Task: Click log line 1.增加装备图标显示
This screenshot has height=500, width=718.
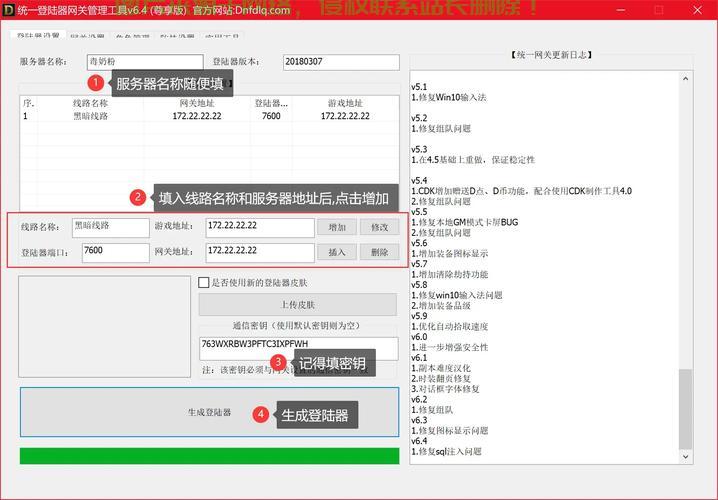Action: [450, 253]
